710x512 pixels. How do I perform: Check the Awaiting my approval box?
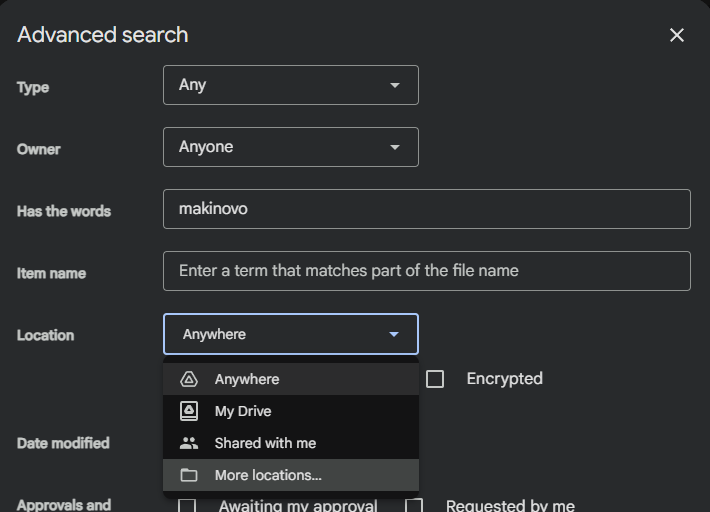(187, 505)
